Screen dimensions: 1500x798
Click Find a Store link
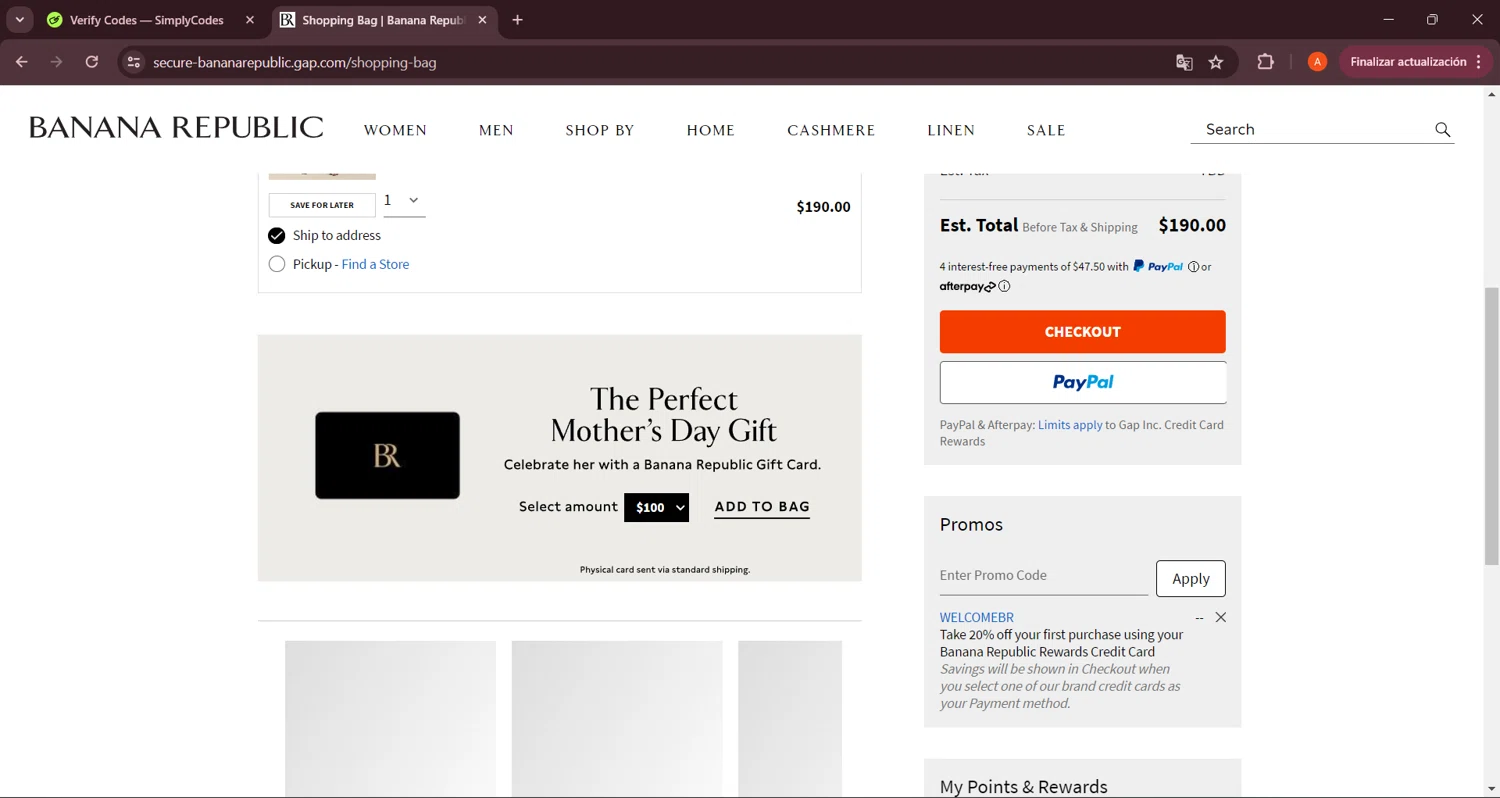click(375, 264)
